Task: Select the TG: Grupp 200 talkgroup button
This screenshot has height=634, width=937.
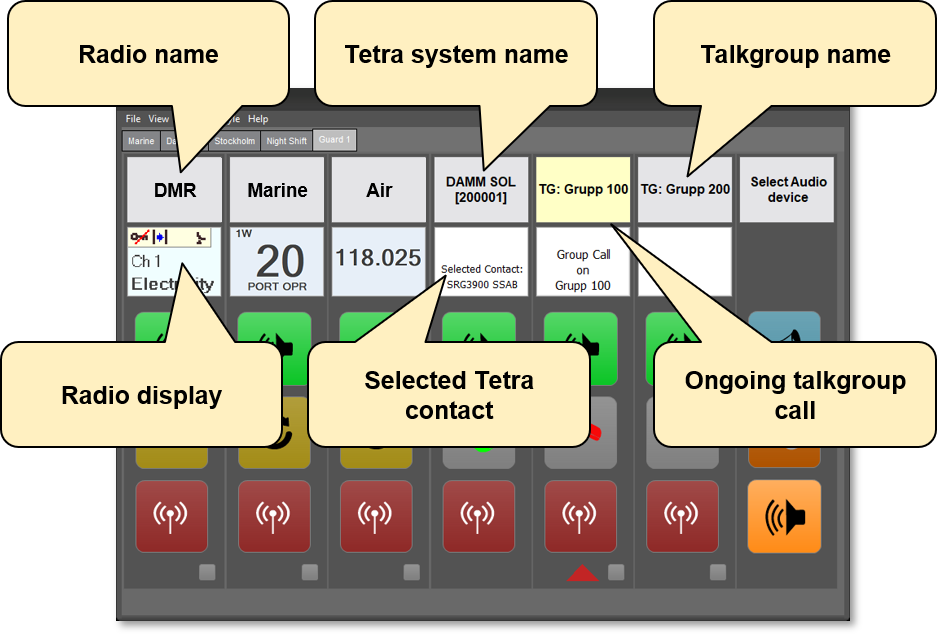Action: click(x=685, y=189)
